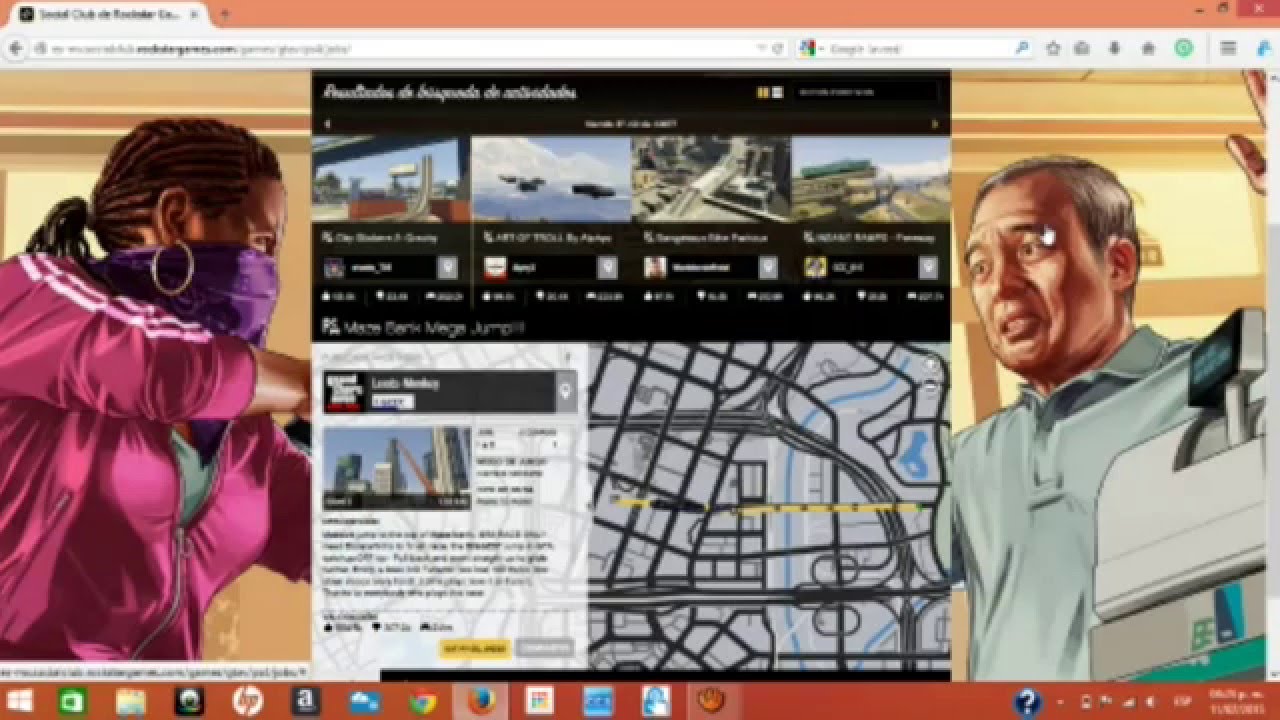The width and height of the screenshot is (1280, 720).
Task: Open the Windows Start button
Action: [19, 701]
